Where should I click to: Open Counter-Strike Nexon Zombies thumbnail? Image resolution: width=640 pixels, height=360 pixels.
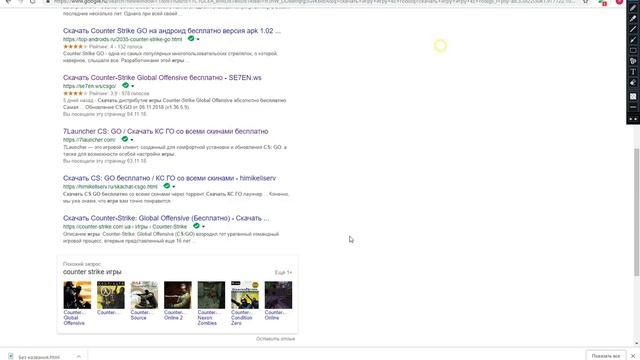click(x=211, y=295)
